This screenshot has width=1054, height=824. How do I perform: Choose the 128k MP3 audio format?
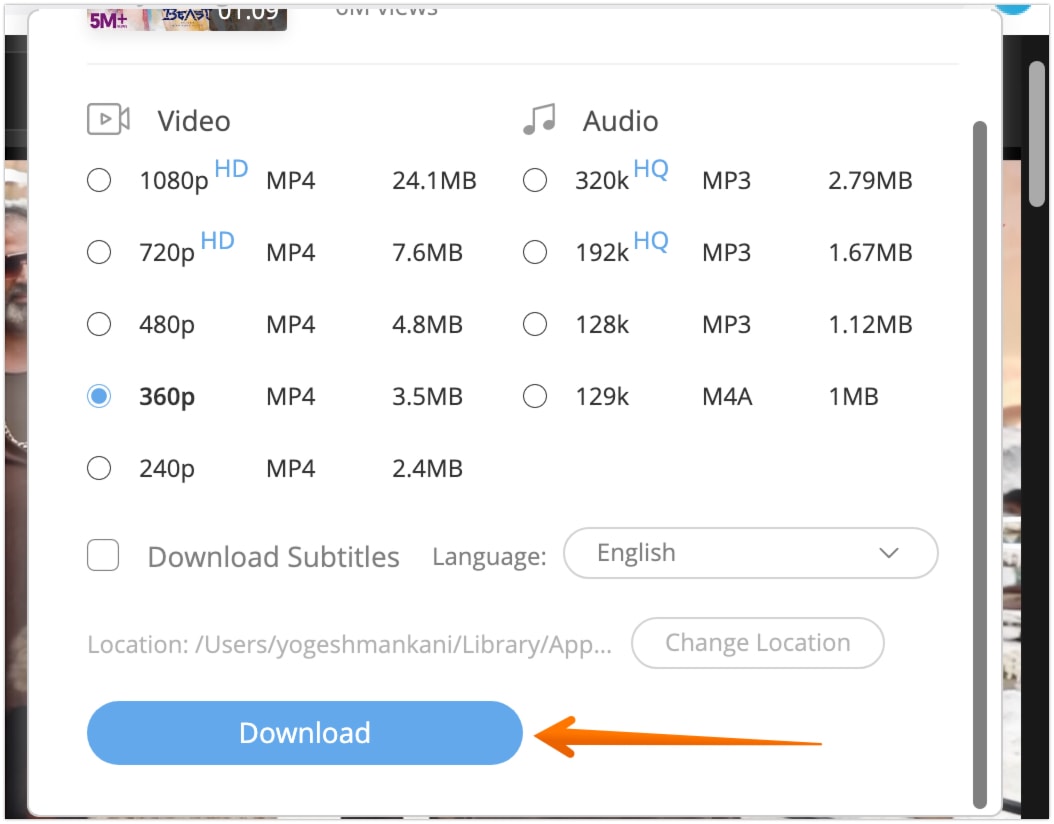pyautogui.click(x=535, y=324)
